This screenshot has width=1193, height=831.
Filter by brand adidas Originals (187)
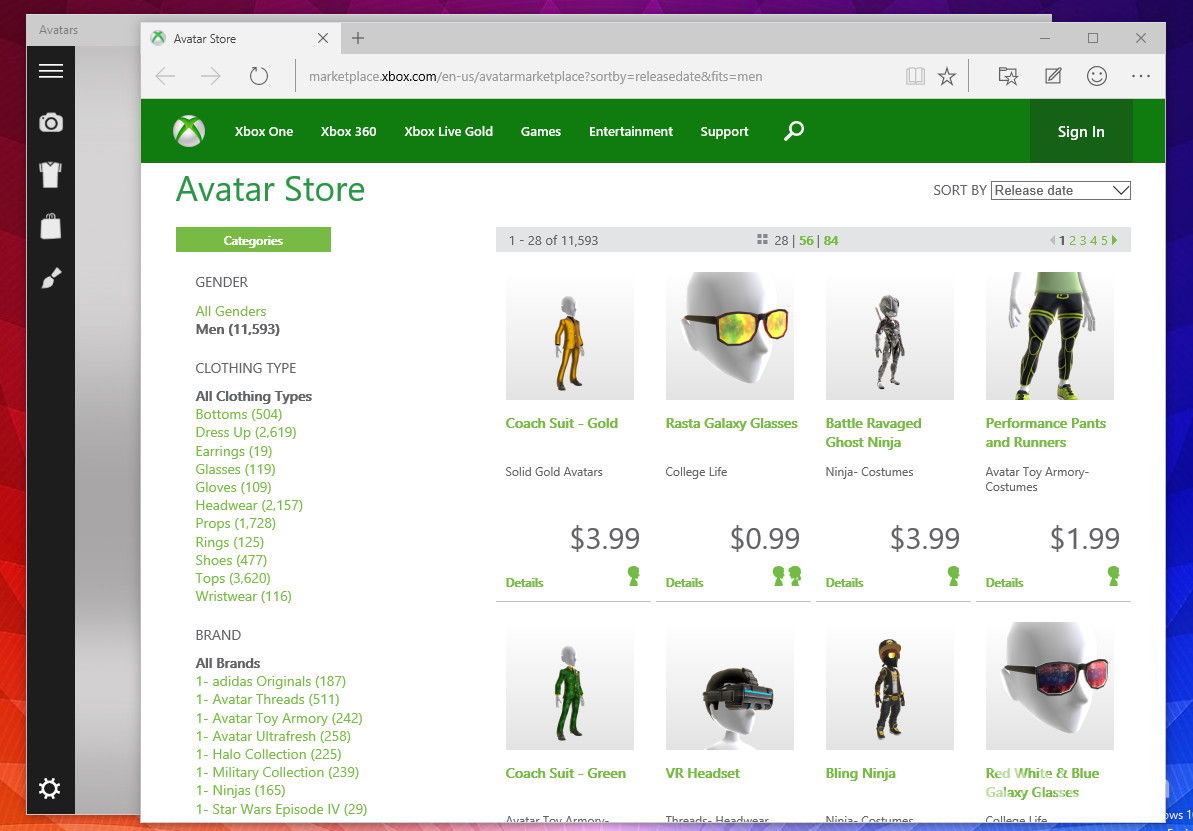(x=271, y=681)
